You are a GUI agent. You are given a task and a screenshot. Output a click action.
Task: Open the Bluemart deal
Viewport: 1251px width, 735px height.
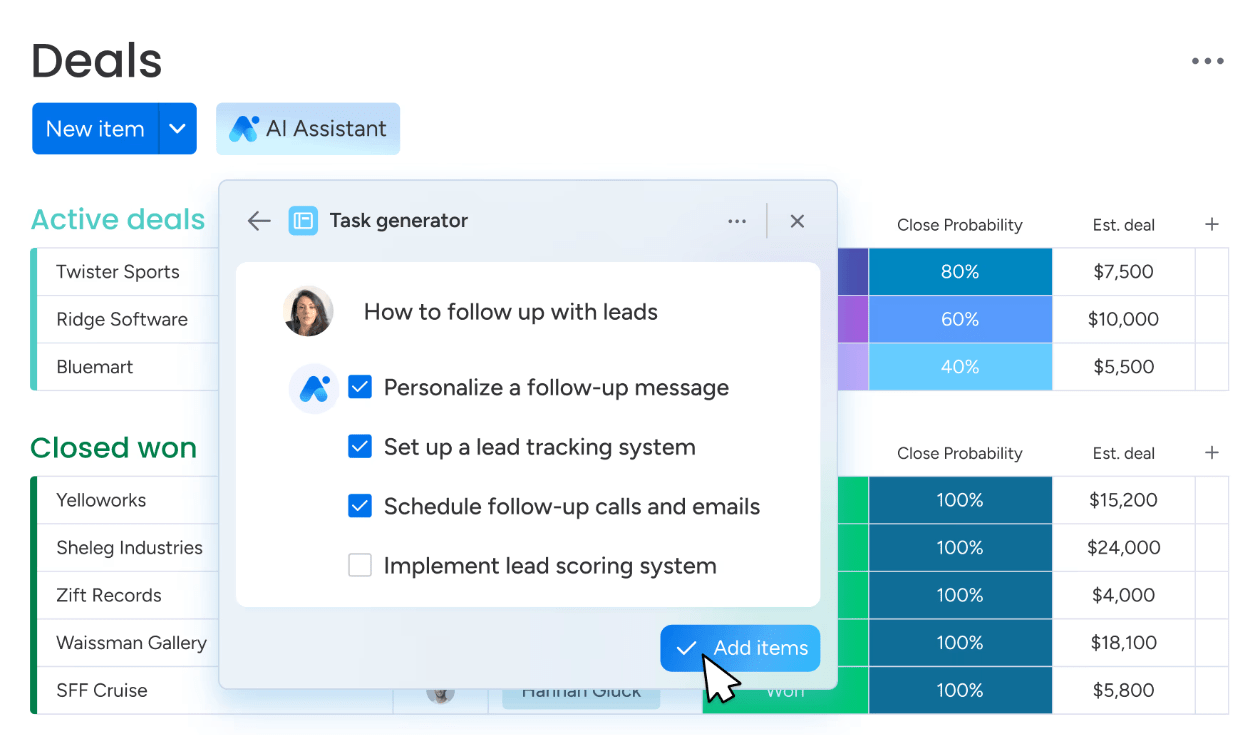[x=95, y=367]
